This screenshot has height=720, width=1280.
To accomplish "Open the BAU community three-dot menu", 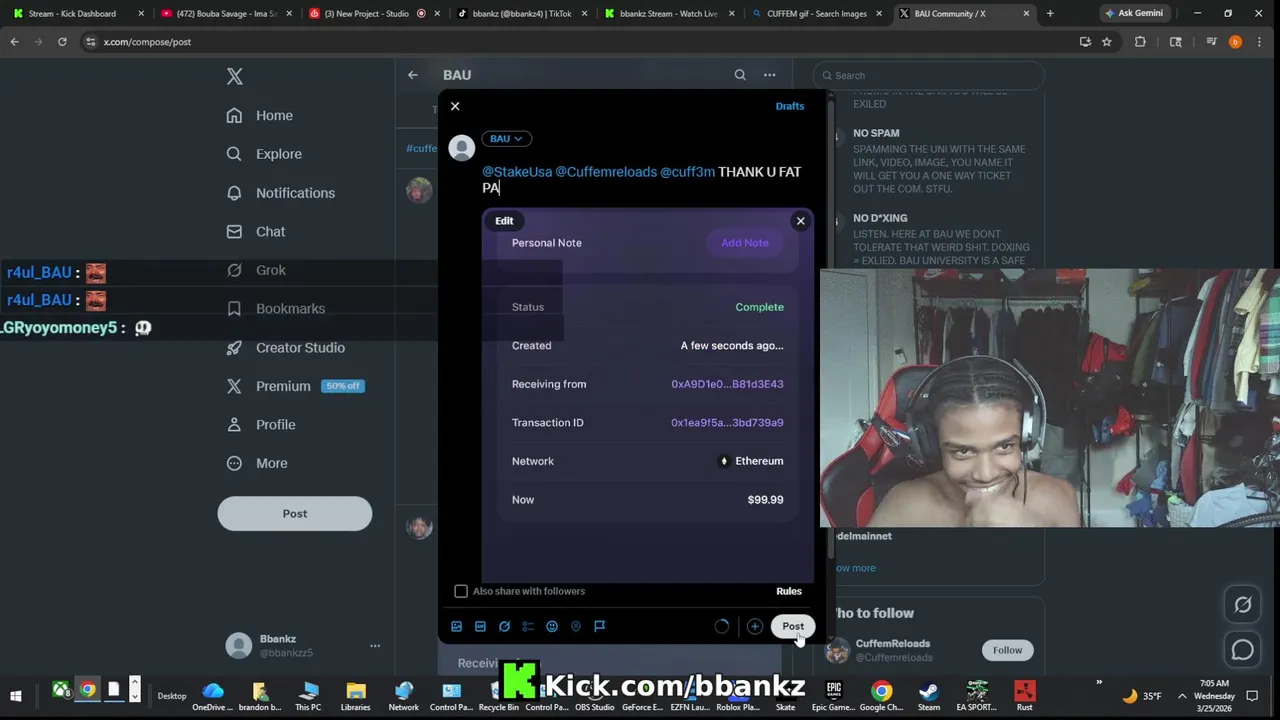I will tap(769, 75).
